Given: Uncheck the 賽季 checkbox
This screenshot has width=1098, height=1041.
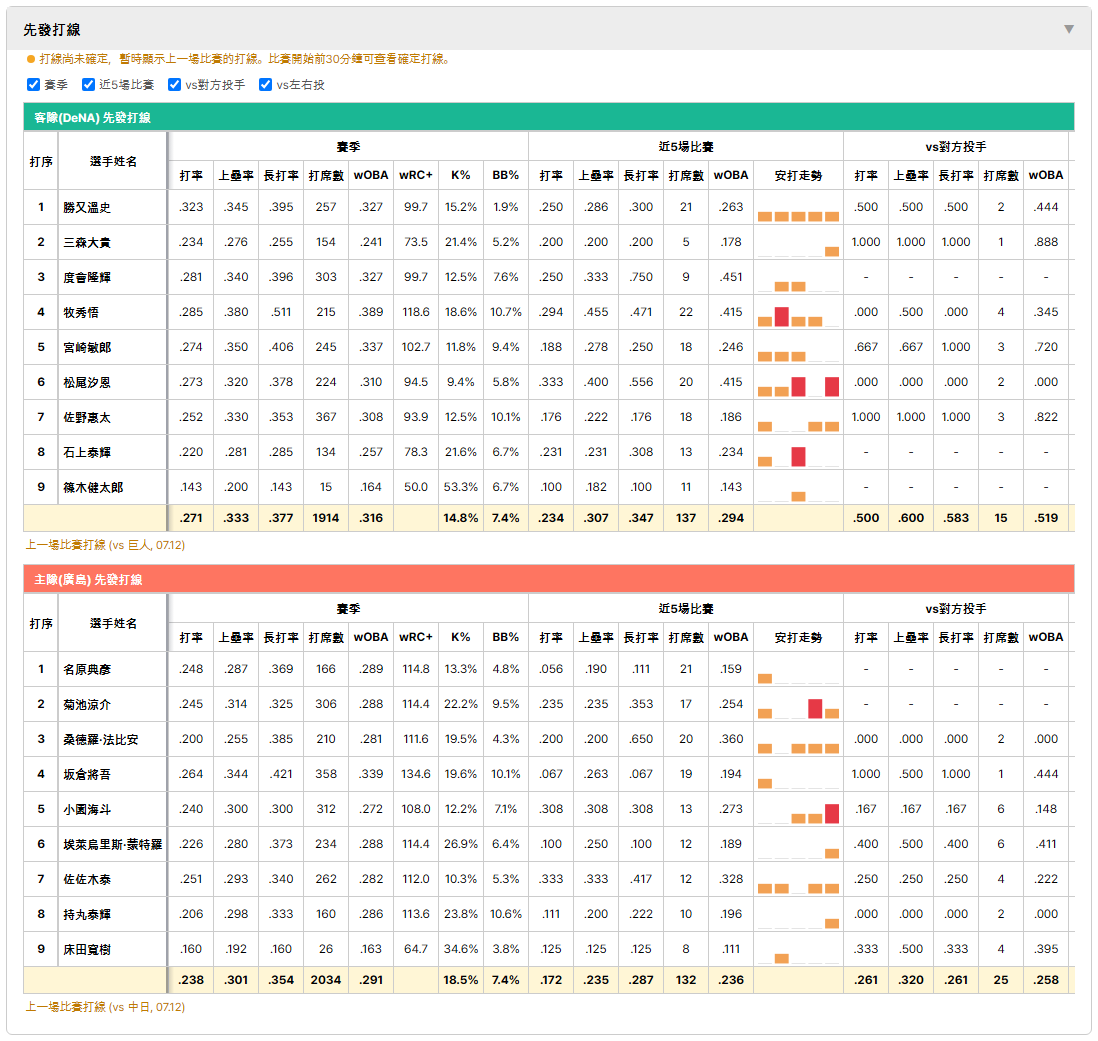Looking at the screenshot, I should pyautogui.click(x=34, y=85).
